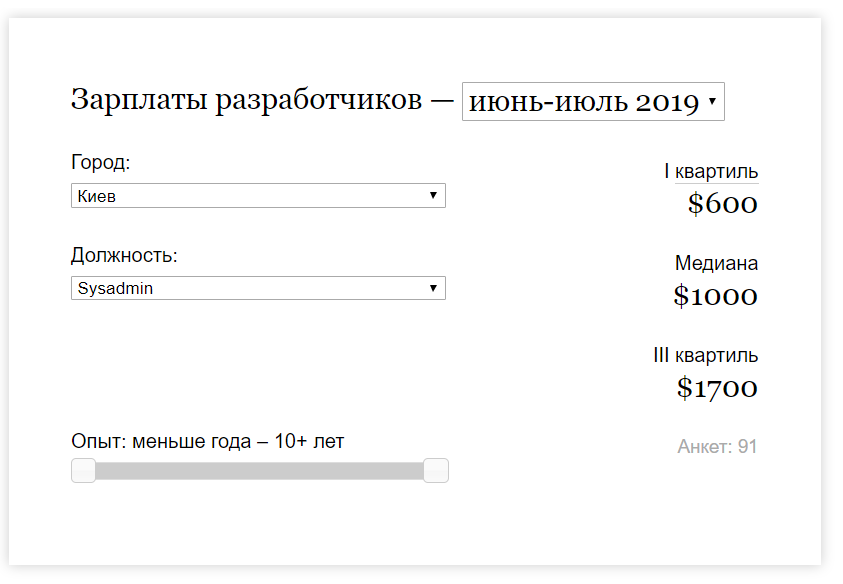Grab the left experience slider handle

coord(84,470)
